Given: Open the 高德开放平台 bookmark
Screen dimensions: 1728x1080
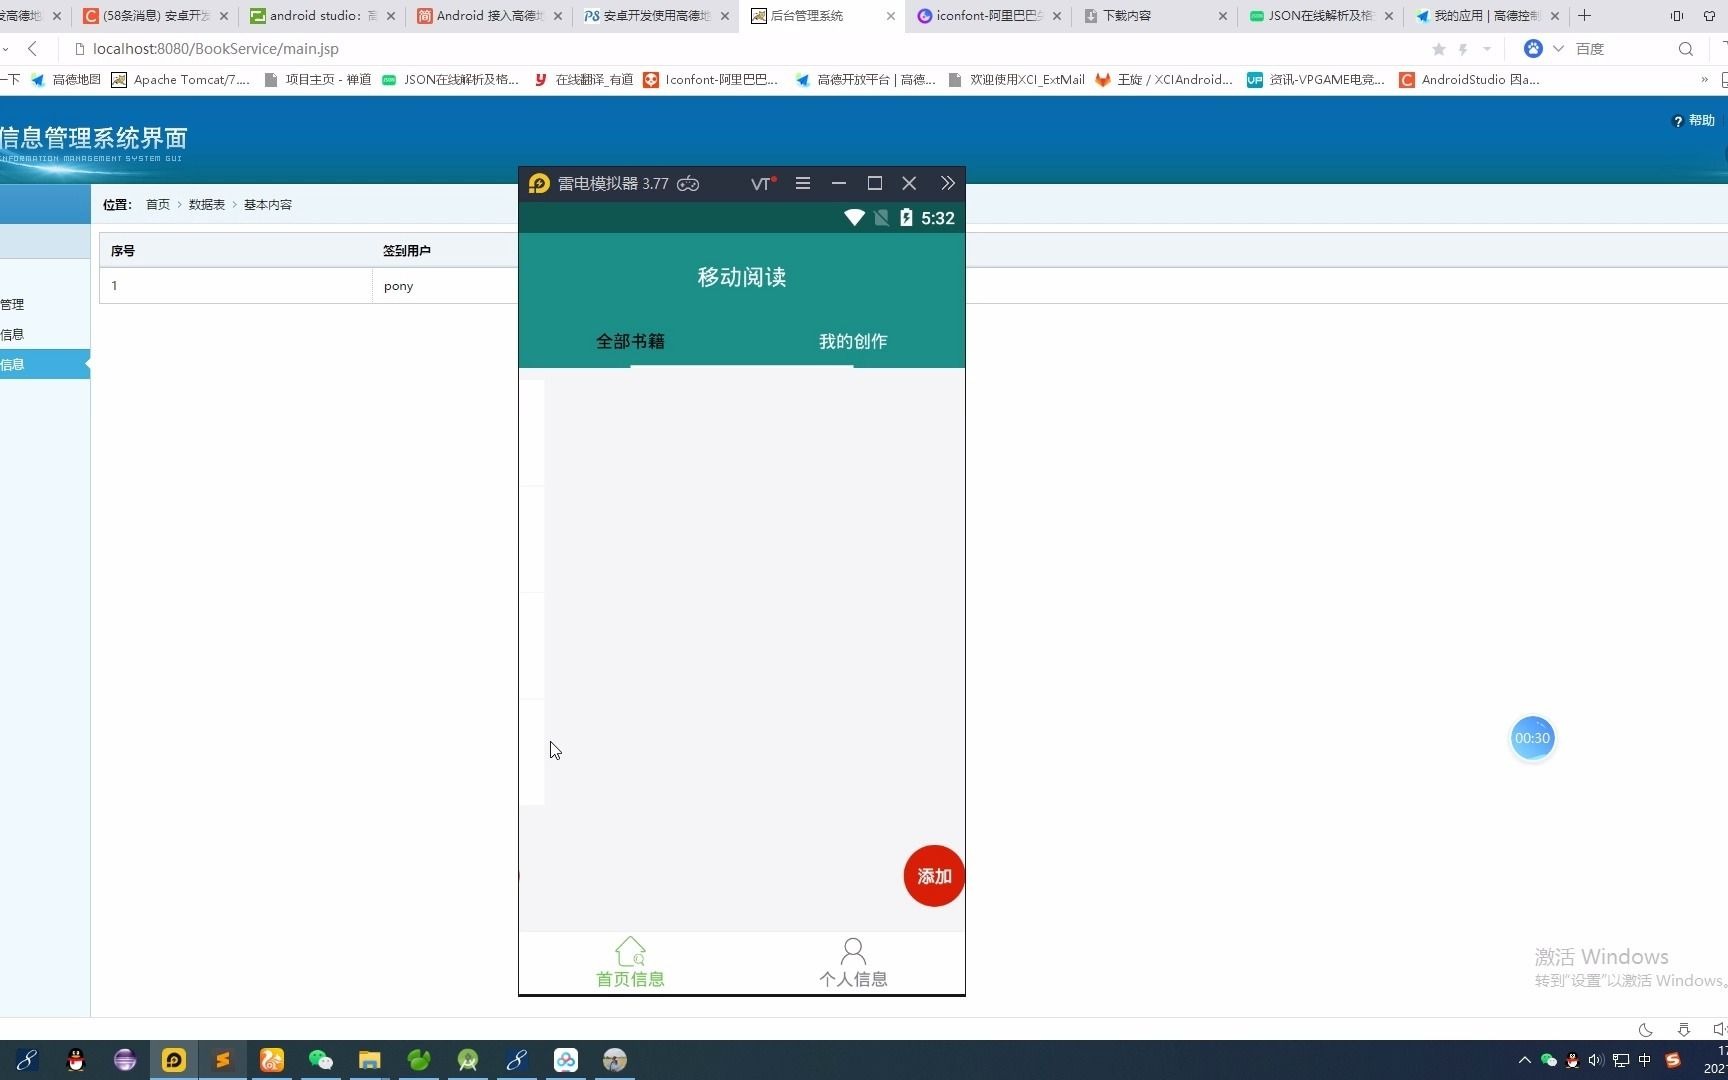Looking at the screenshot, I should point(865,80).
